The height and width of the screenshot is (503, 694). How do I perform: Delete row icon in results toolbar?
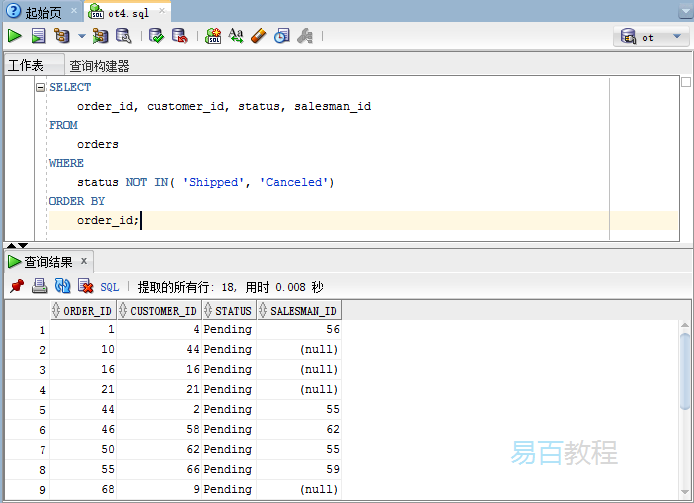(x=85, y=286)
